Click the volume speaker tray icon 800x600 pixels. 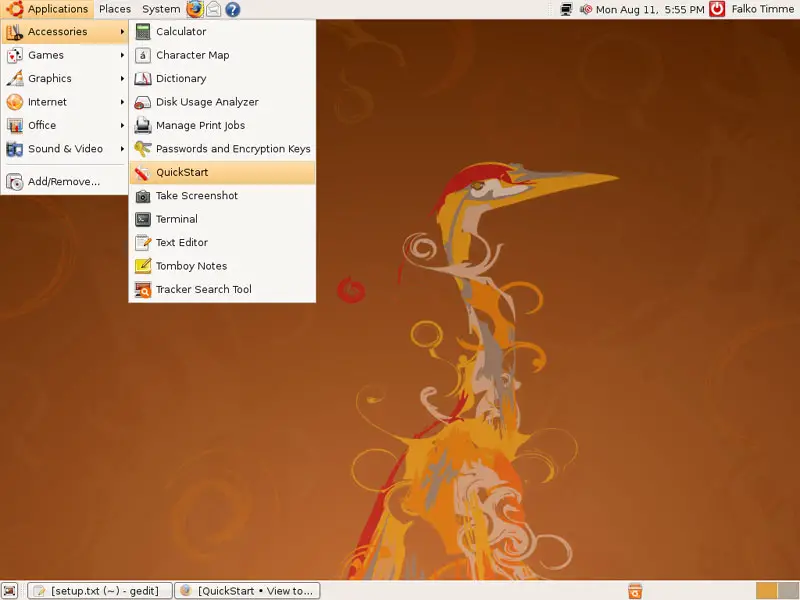[586, 9]
